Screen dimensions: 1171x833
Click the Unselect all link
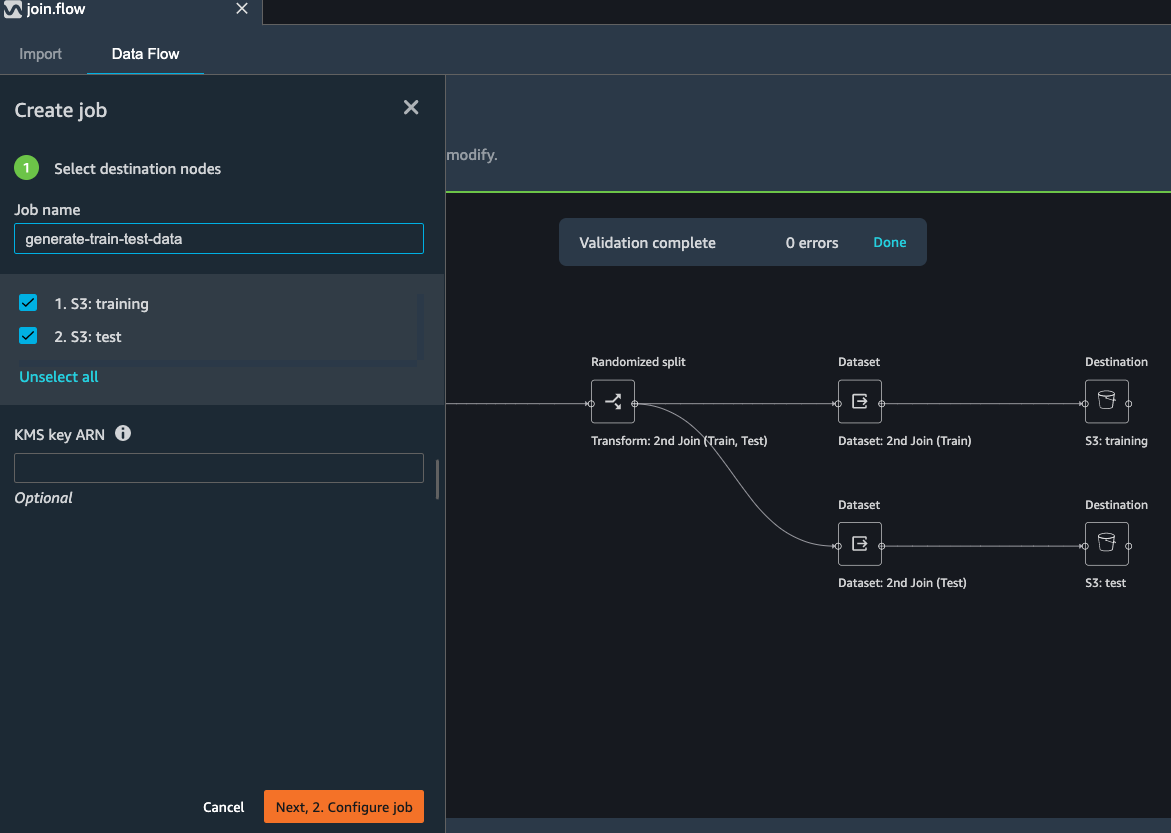(x=58, y=377)
